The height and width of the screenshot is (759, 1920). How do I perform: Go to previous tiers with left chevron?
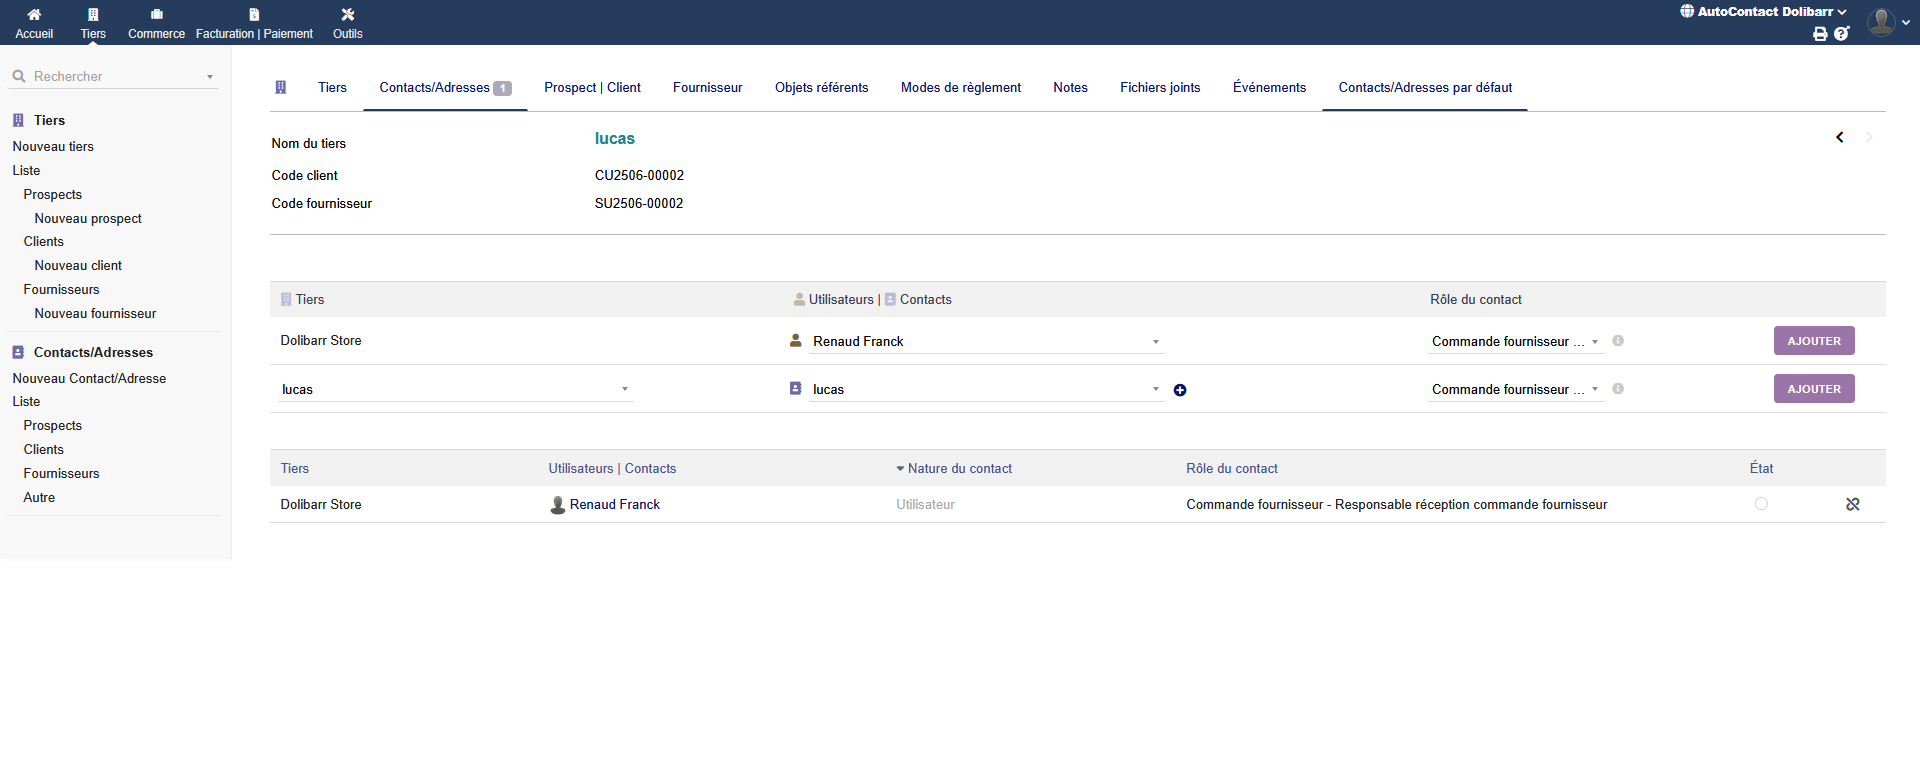click(1839, 137)
